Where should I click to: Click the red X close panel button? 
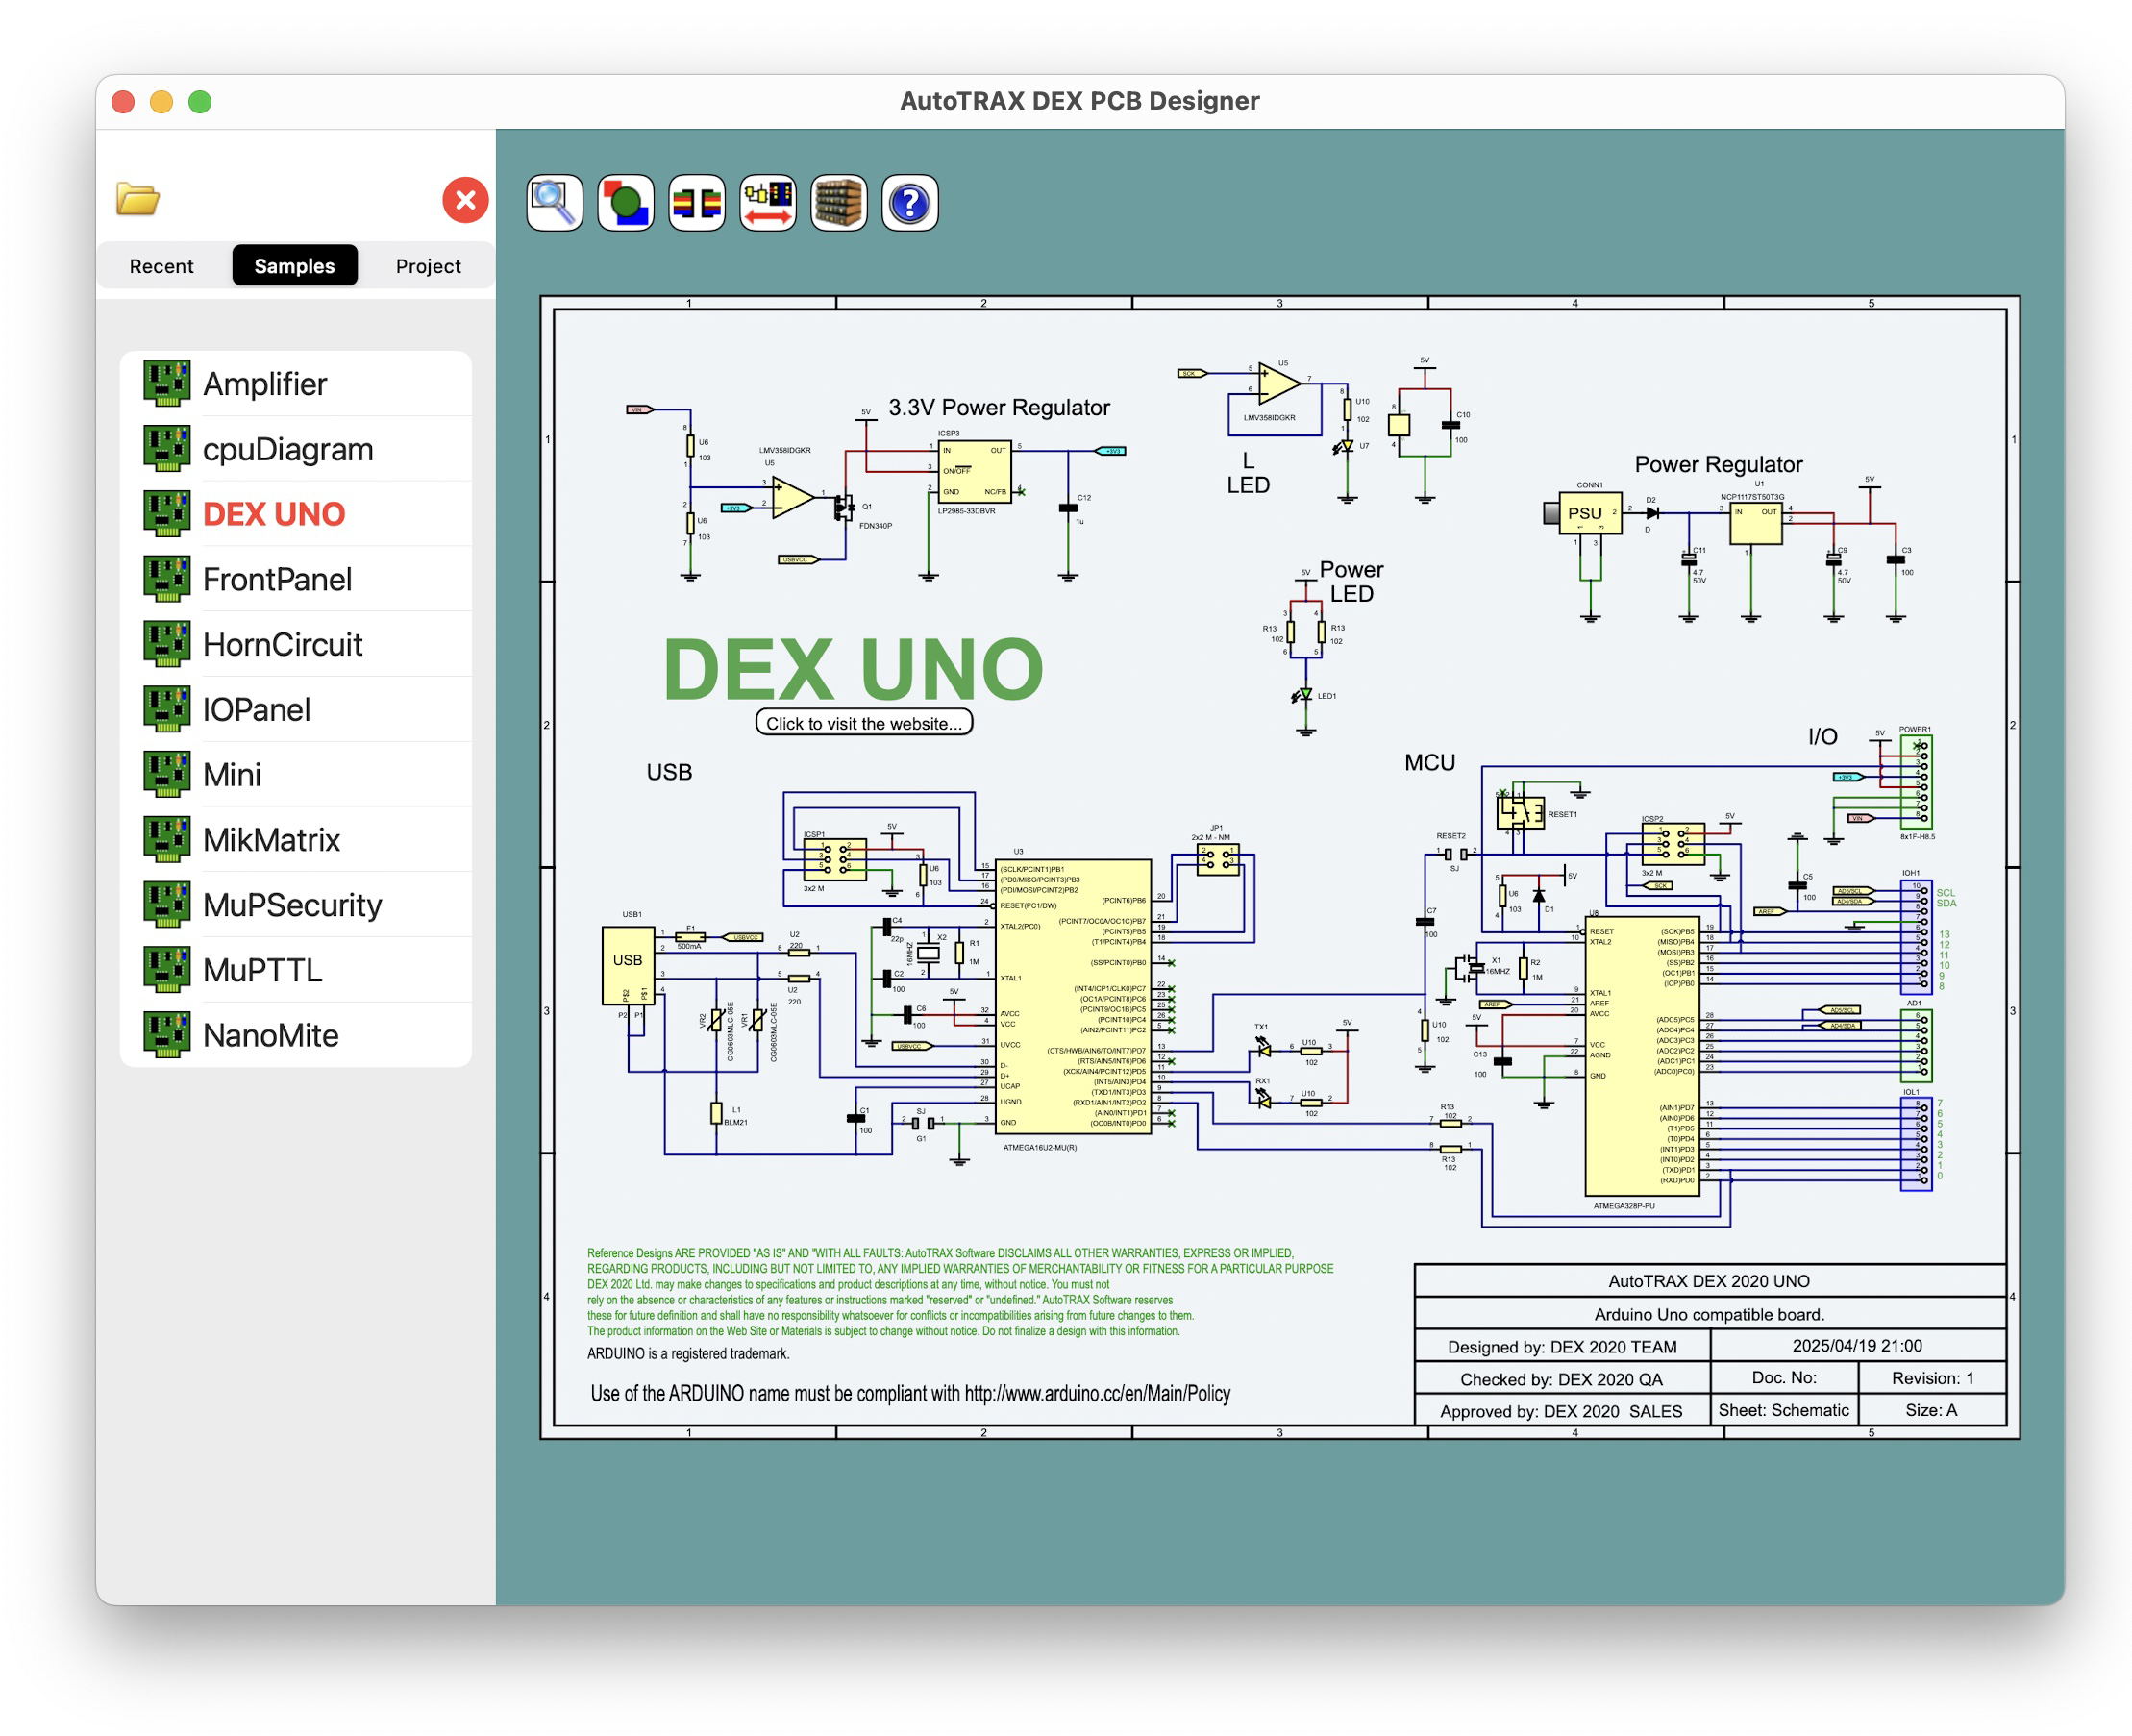tap(465, 200)
